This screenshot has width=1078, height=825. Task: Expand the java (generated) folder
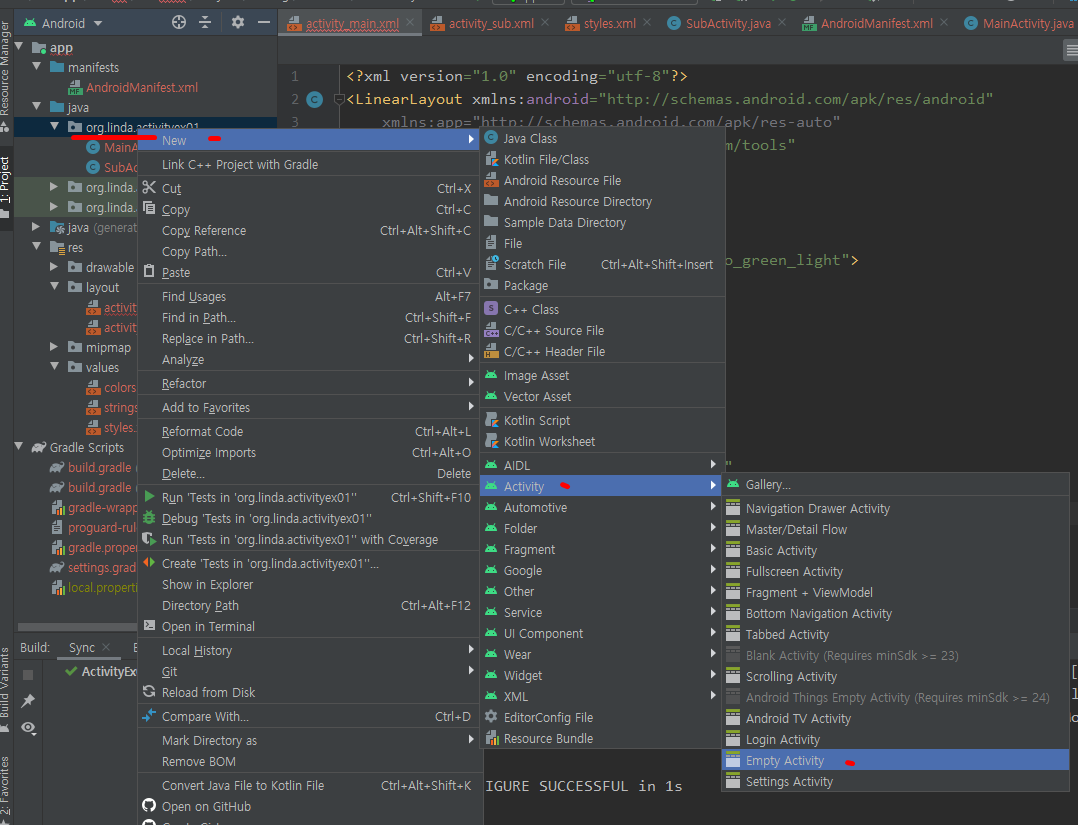36,226
